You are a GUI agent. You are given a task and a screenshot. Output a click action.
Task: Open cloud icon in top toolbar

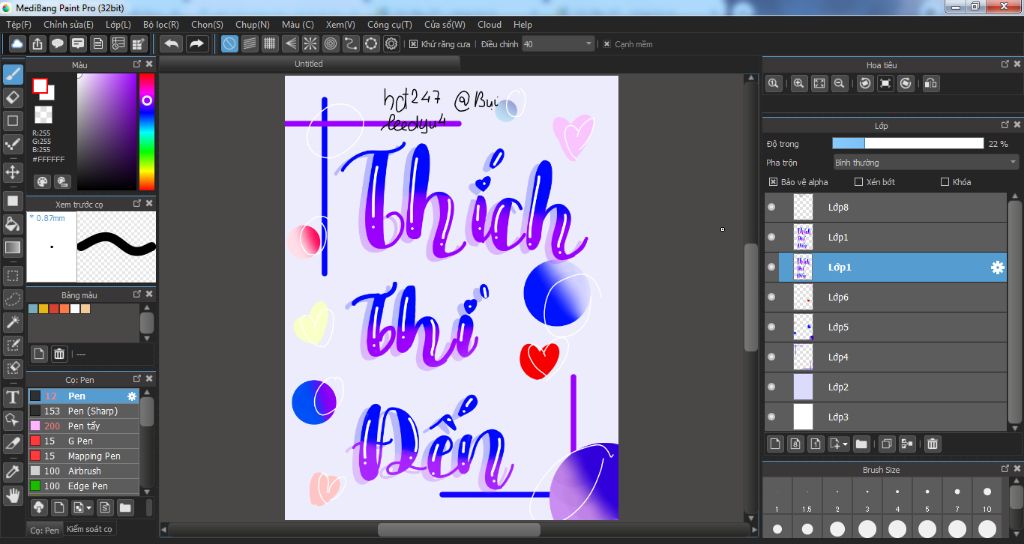click(17, 44)
